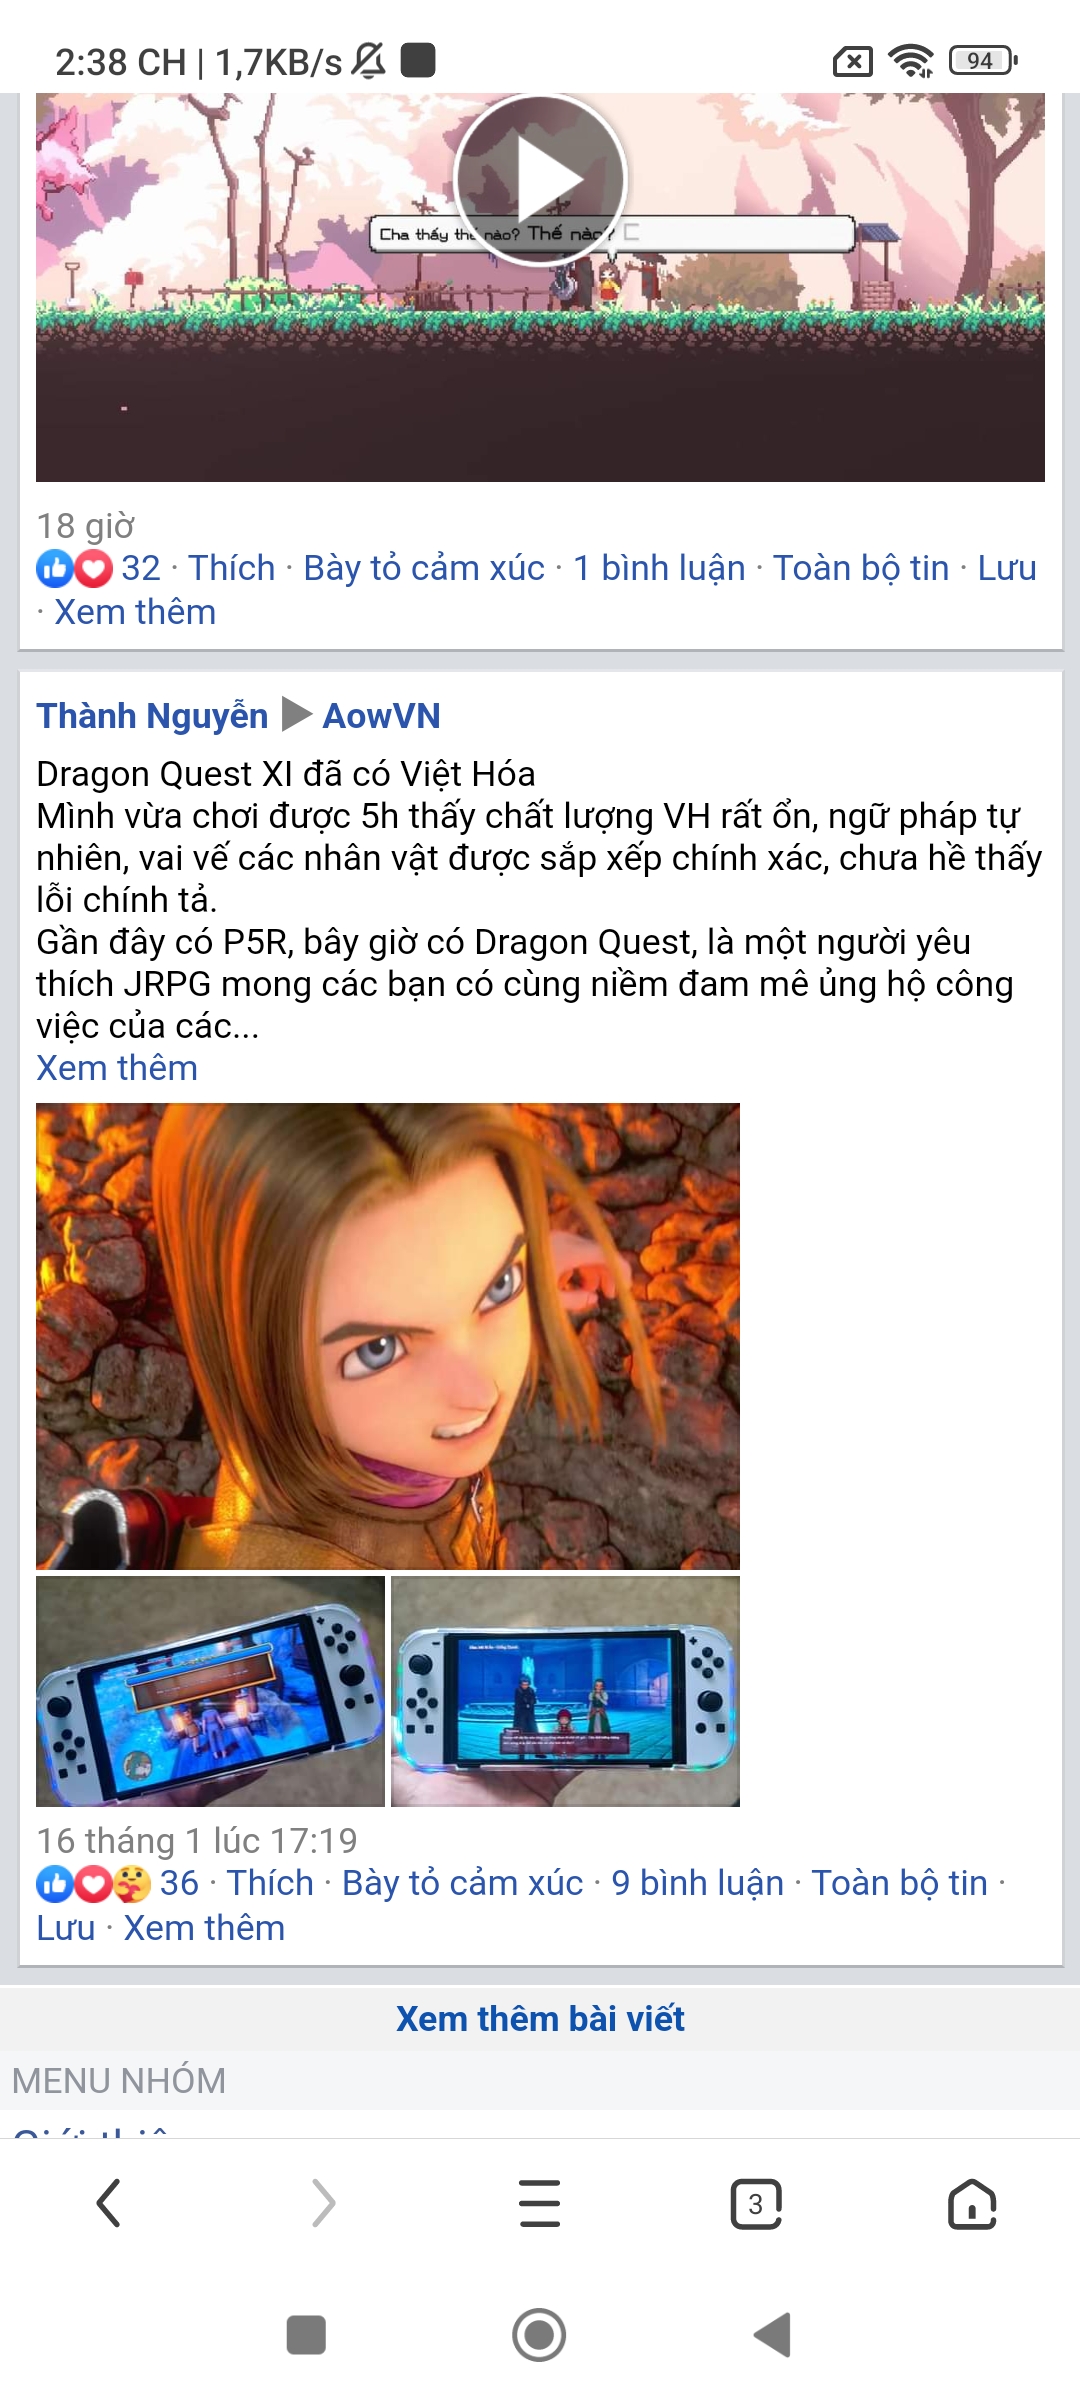Open Thành Nguyễn profile link
The image size is (1080, 2400).
click(x=152, y=716)
